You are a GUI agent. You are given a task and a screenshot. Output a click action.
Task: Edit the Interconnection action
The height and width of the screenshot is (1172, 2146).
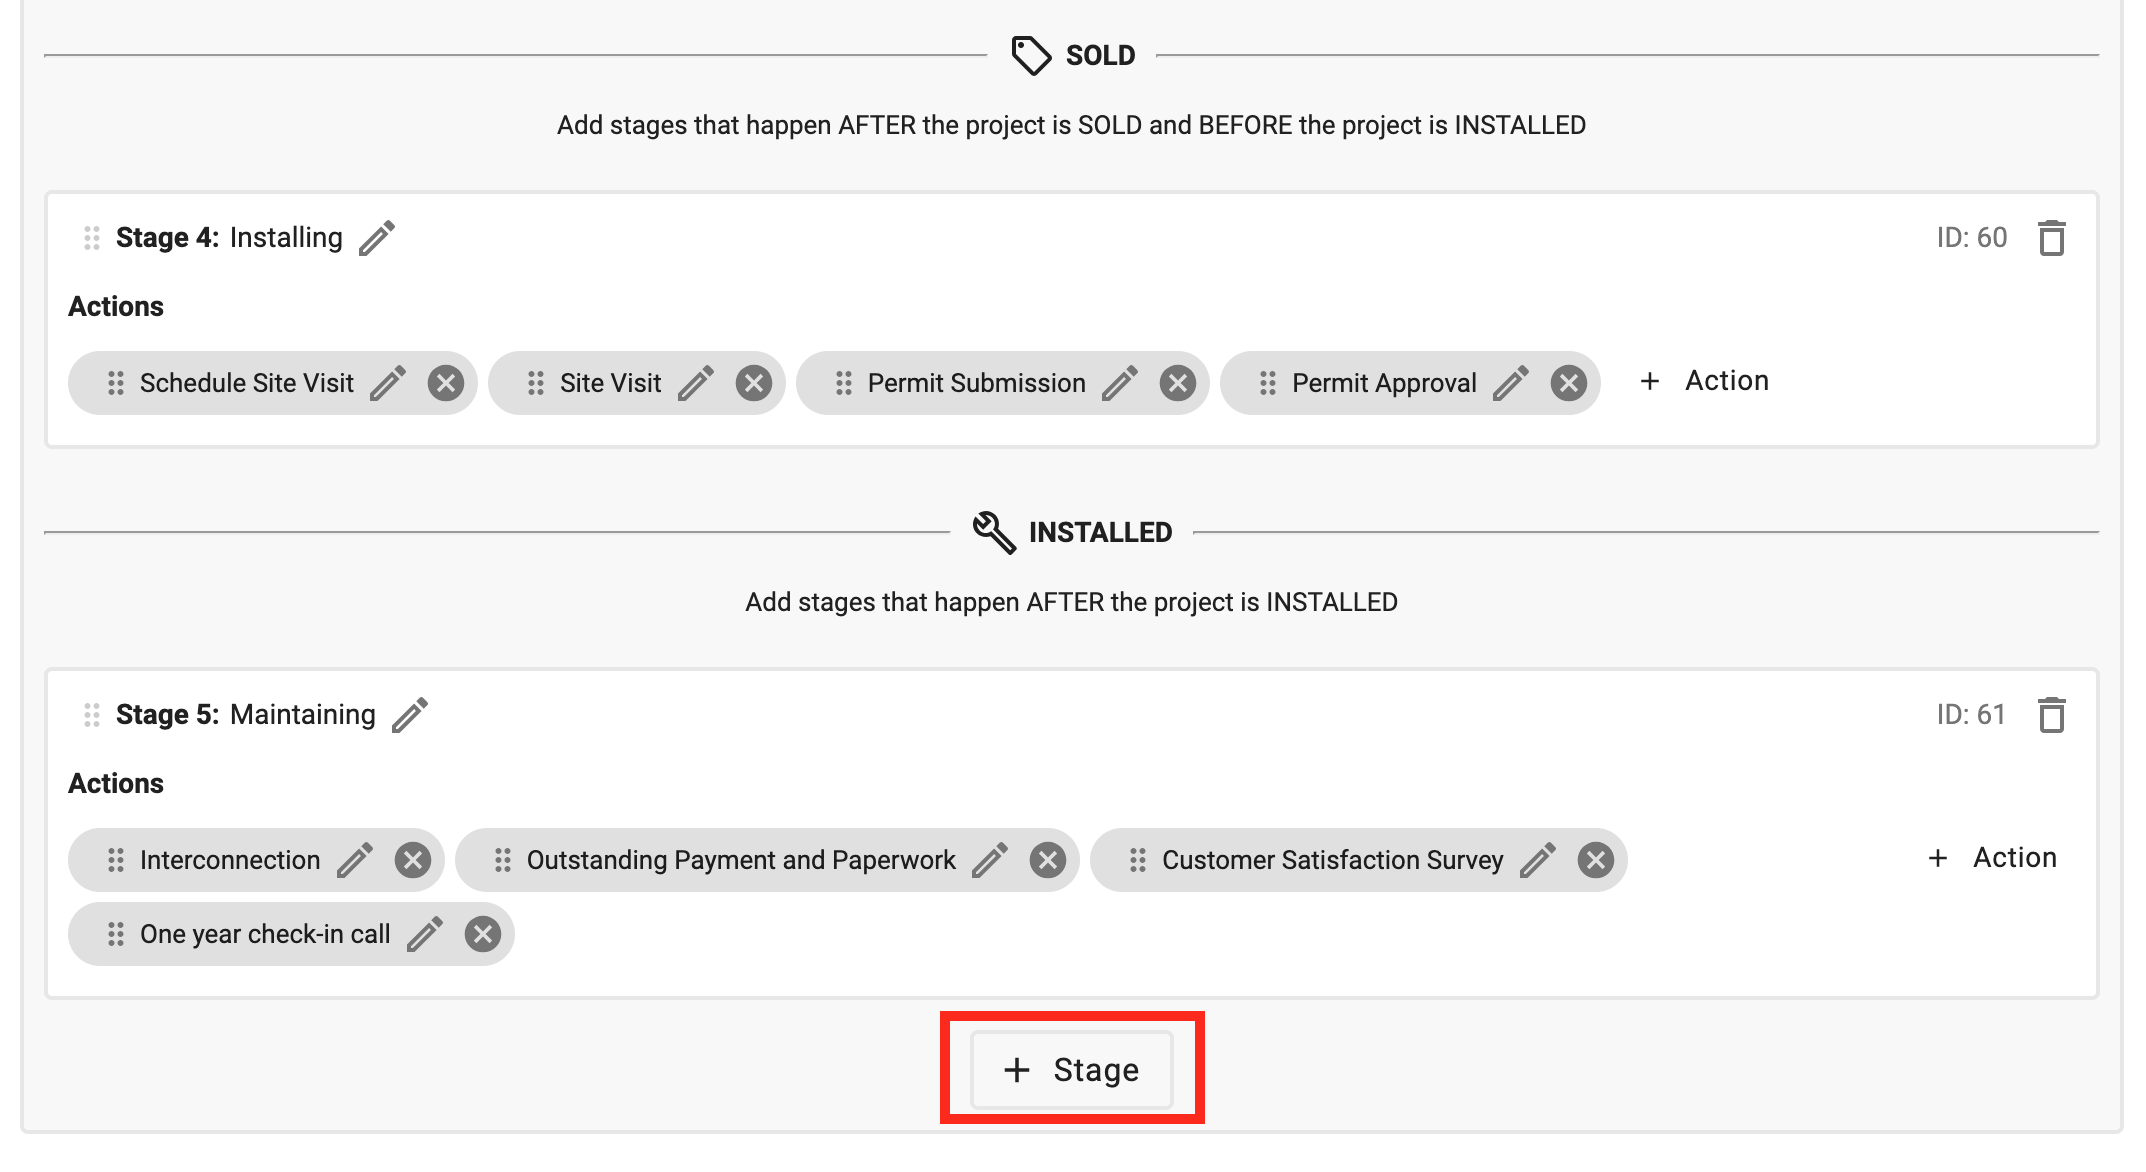tap(355, 860)
